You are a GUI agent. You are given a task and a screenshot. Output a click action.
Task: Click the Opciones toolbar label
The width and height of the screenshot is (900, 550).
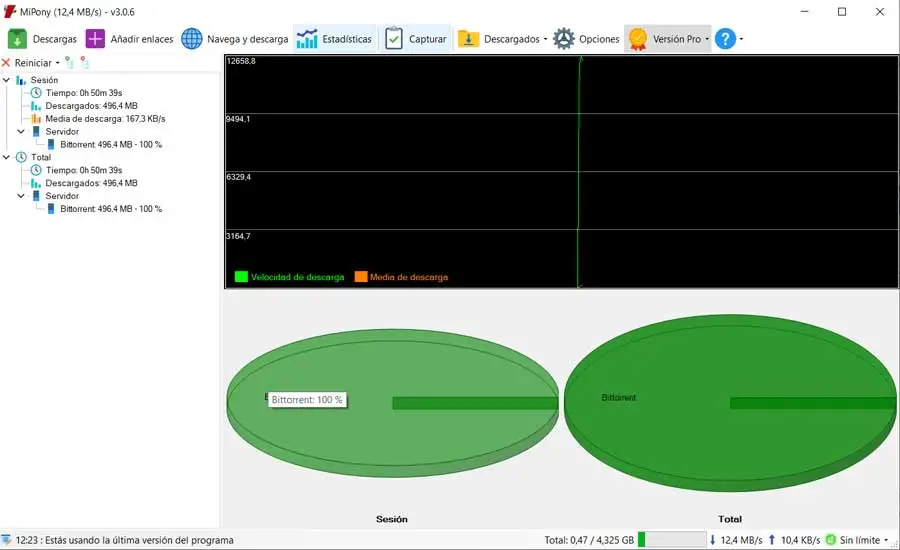coord(599,39)
